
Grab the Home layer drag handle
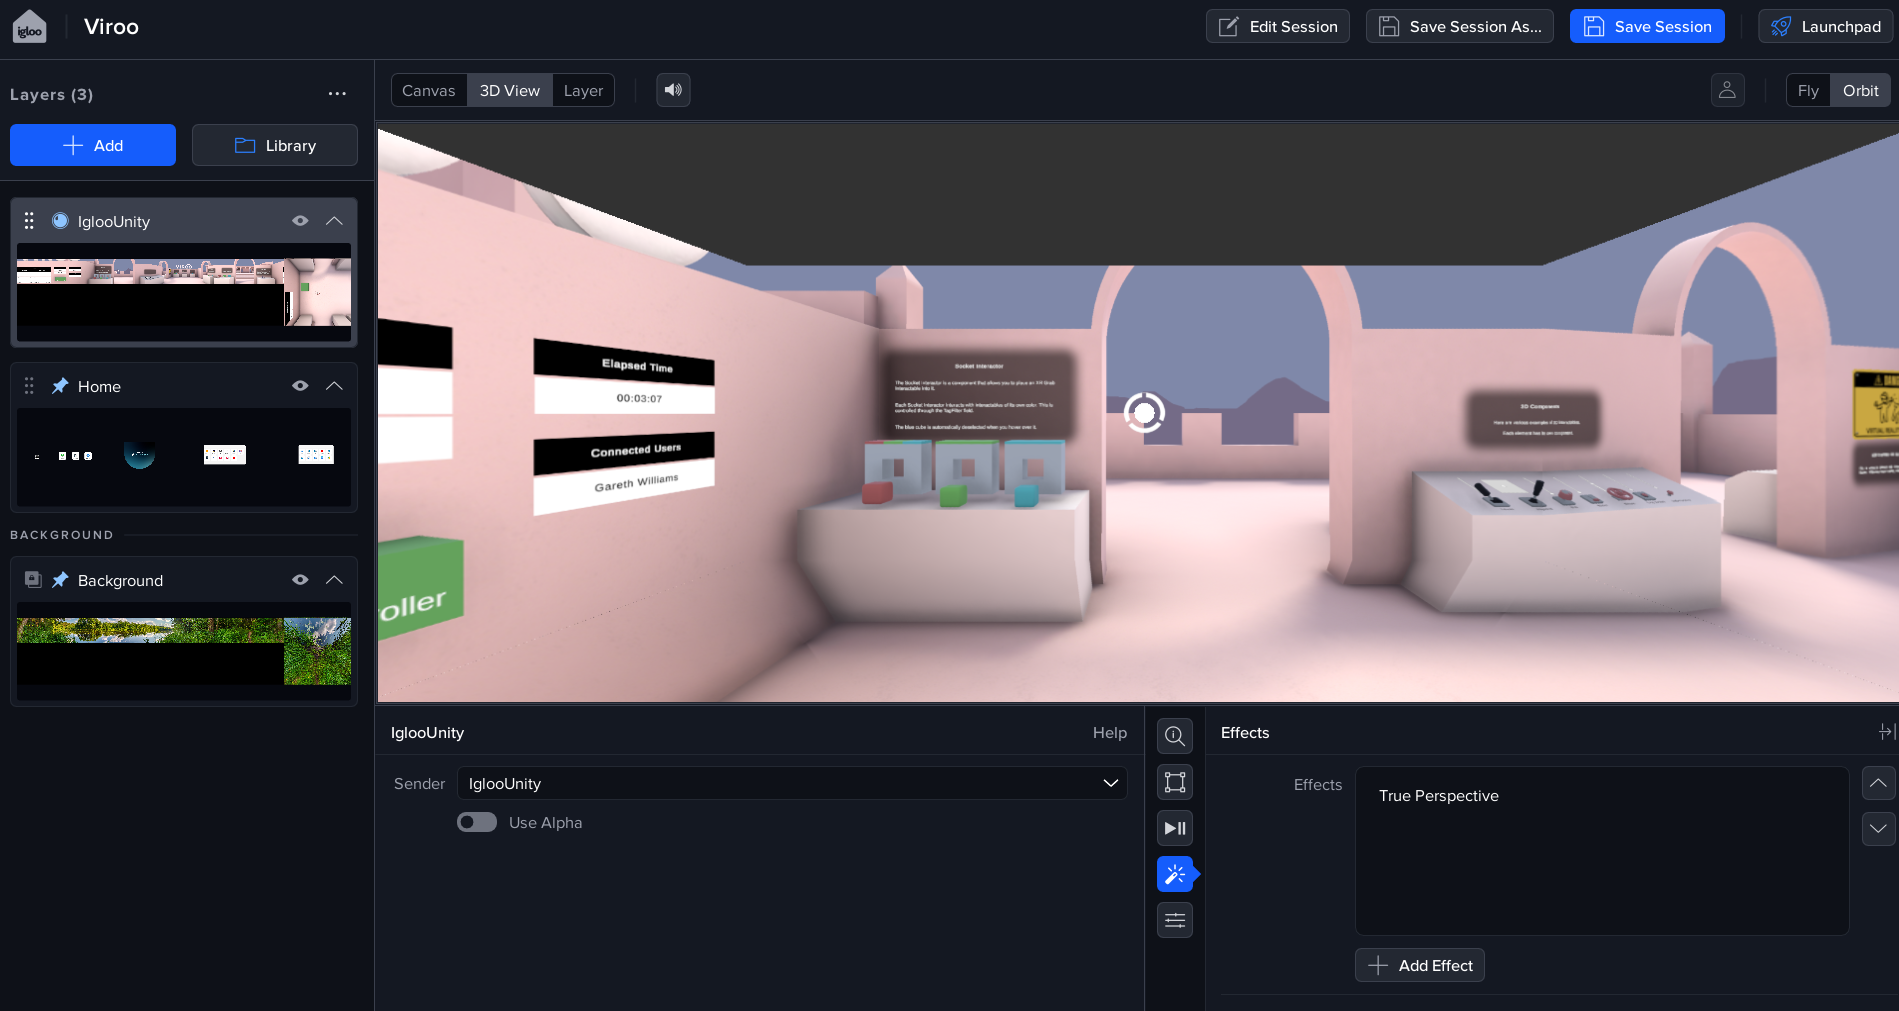(29, 386)
